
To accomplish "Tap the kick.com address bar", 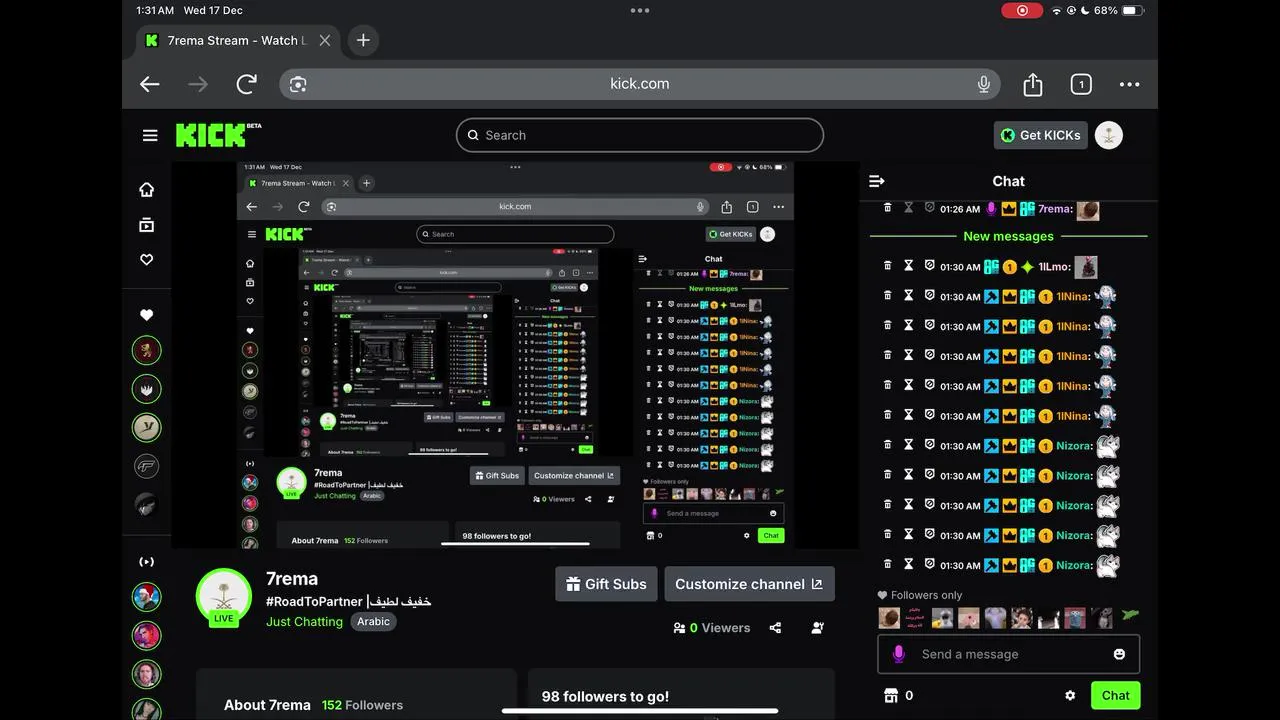I will coord(640,84).
